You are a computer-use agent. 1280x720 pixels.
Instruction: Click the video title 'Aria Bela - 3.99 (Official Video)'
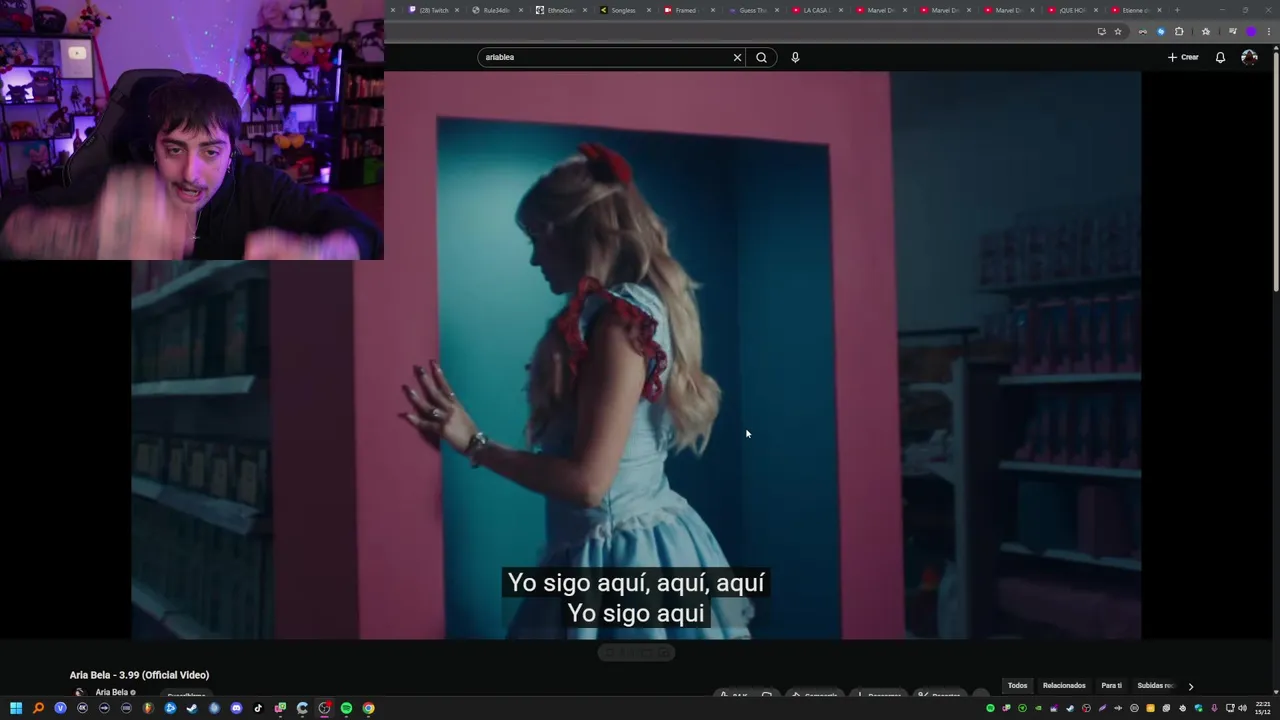[x=139, y=675]
